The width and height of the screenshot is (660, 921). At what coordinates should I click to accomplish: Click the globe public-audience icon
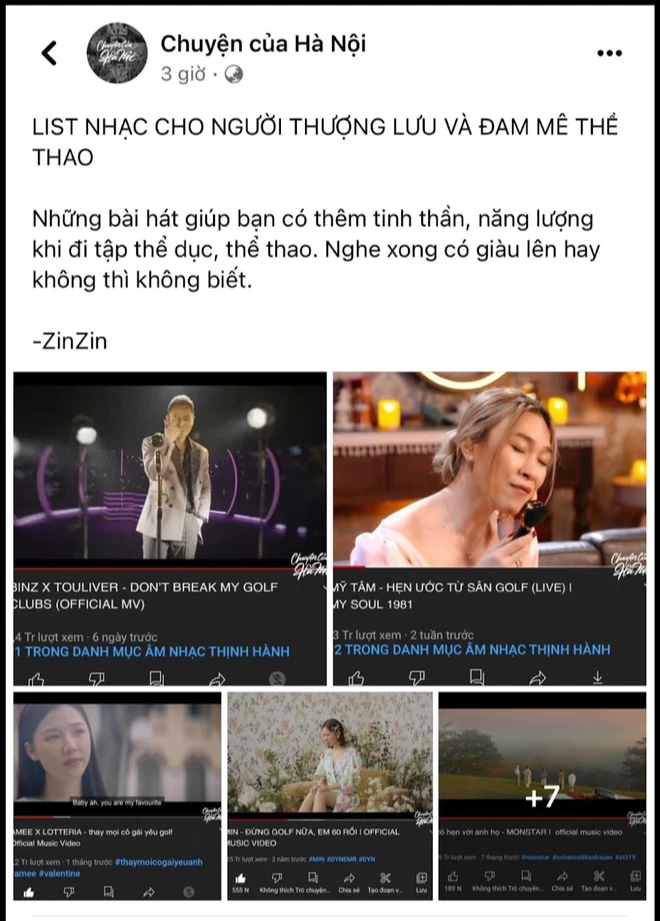[234, 75]
